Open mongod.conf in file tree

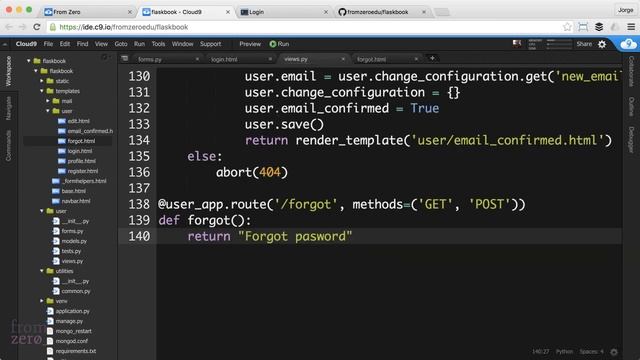click(71, 341)
